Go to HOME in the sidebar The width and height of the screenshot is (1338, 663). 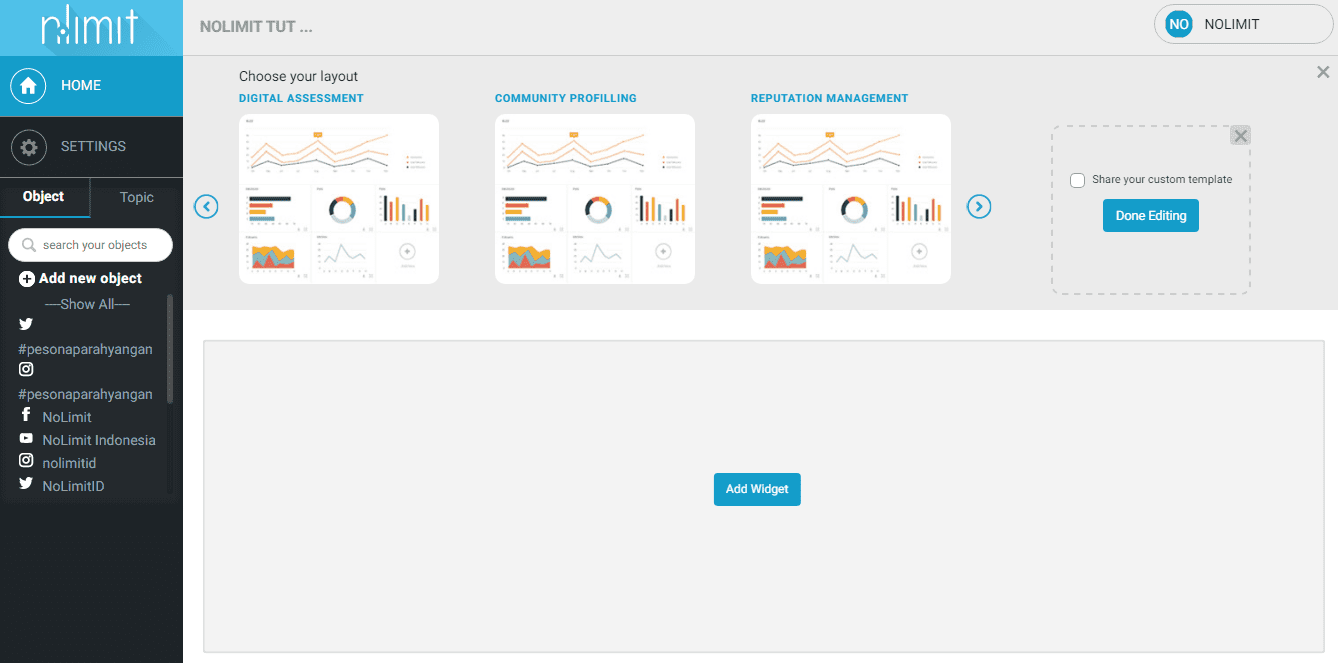[x=91, y=86]
